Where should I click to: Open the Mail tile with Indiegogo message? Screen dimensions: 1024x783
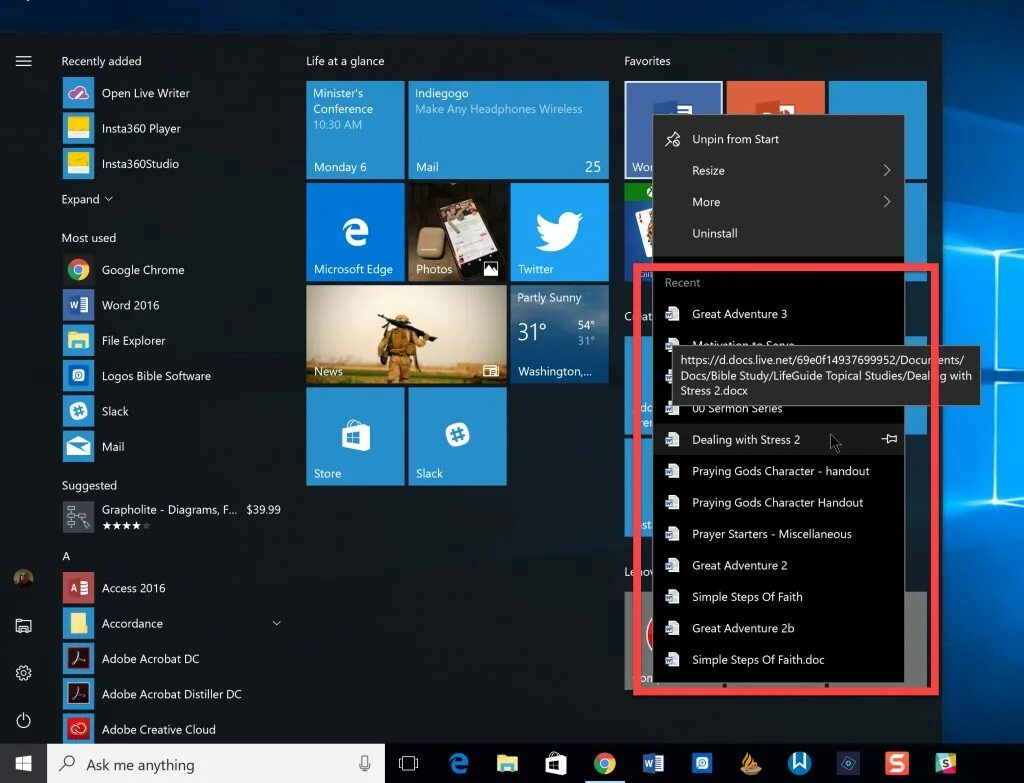point(508,130)
